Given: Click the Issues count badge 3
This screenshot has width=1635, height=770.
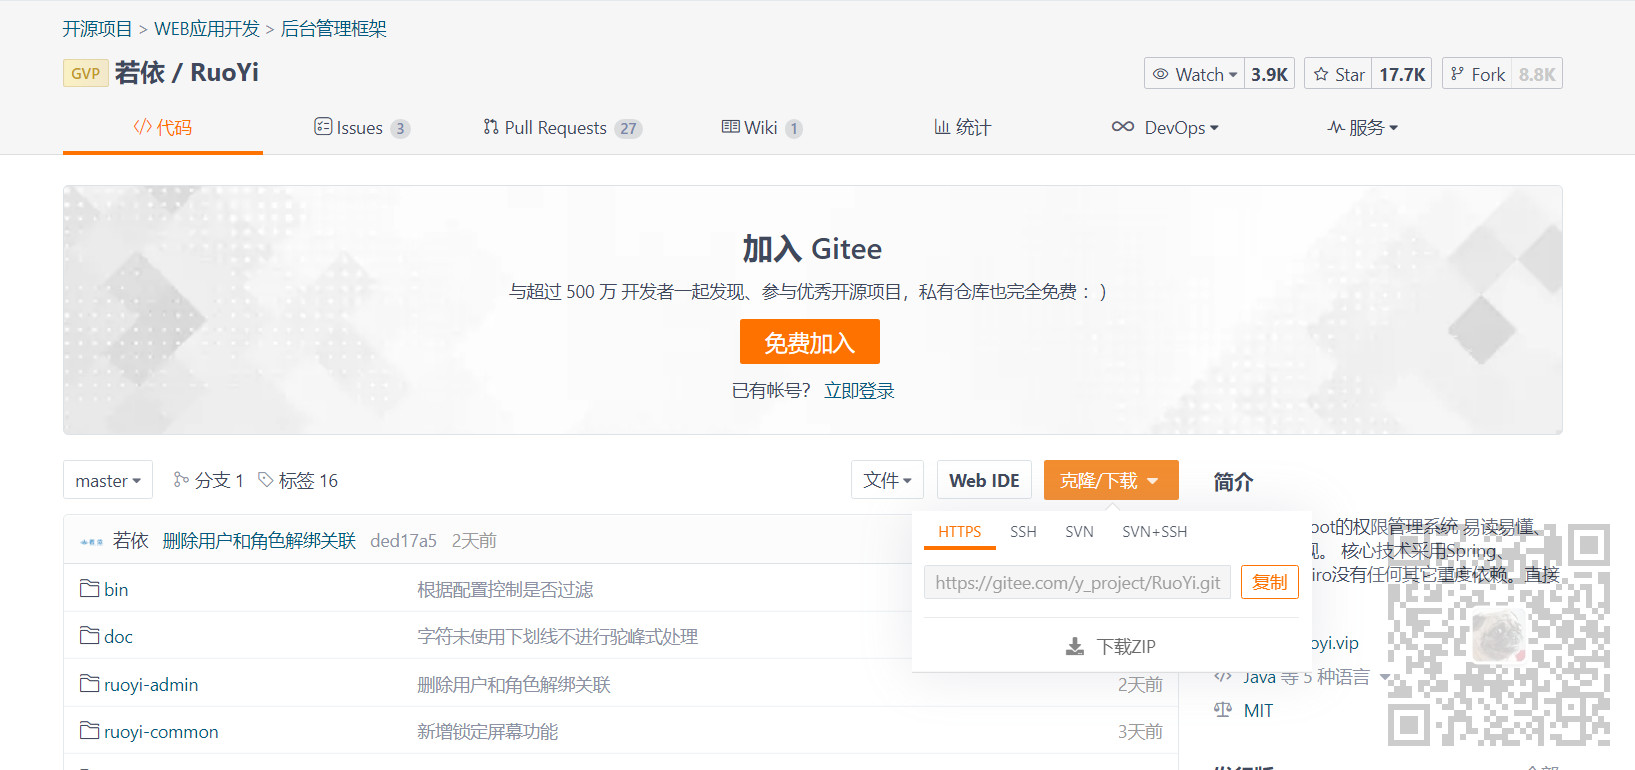Looking at the screenshot, I should [400, 128].
